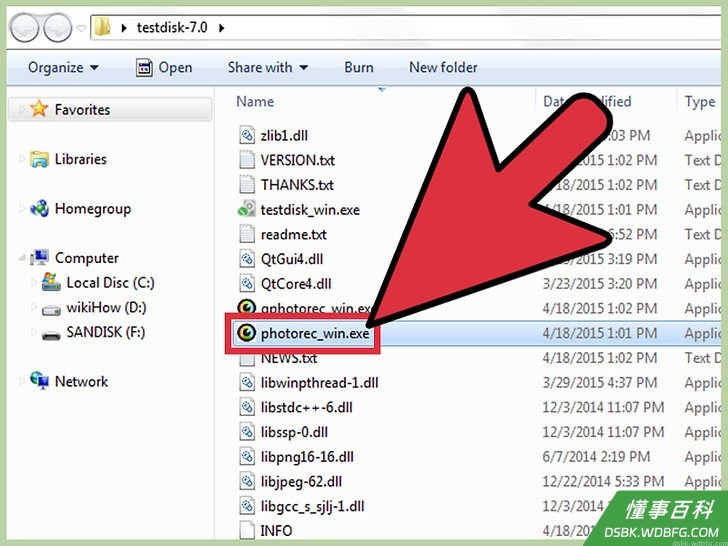This screenshot has height=546, width=728.
Task: Click the testdisk-7.0 breadcrumb segment
Action: 172,28
